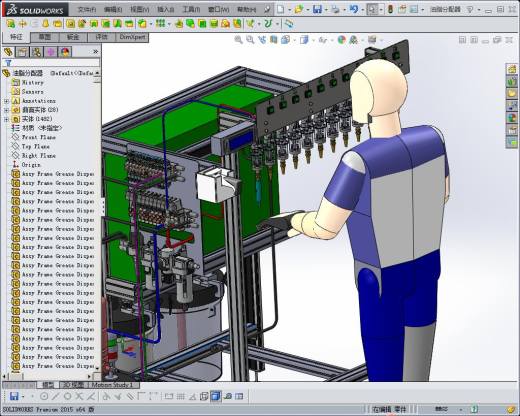This screenshot has height=416, width=520.
Task: Select the Origin item in feature tree
Action: click(26, 165)
